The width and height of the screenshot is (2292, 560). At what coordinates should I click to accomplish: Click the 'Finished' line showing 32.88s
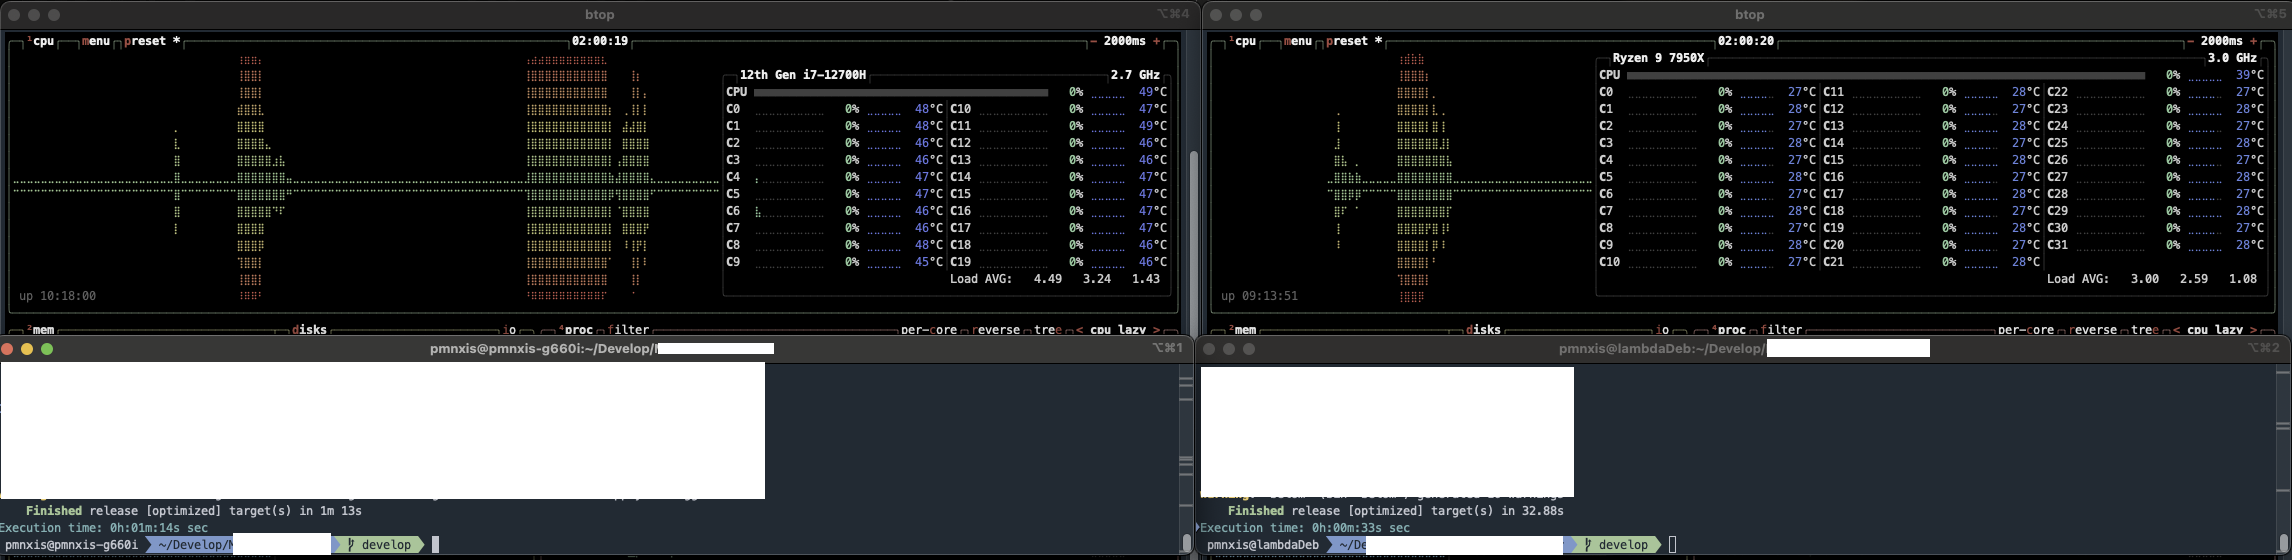point(1395,511)
